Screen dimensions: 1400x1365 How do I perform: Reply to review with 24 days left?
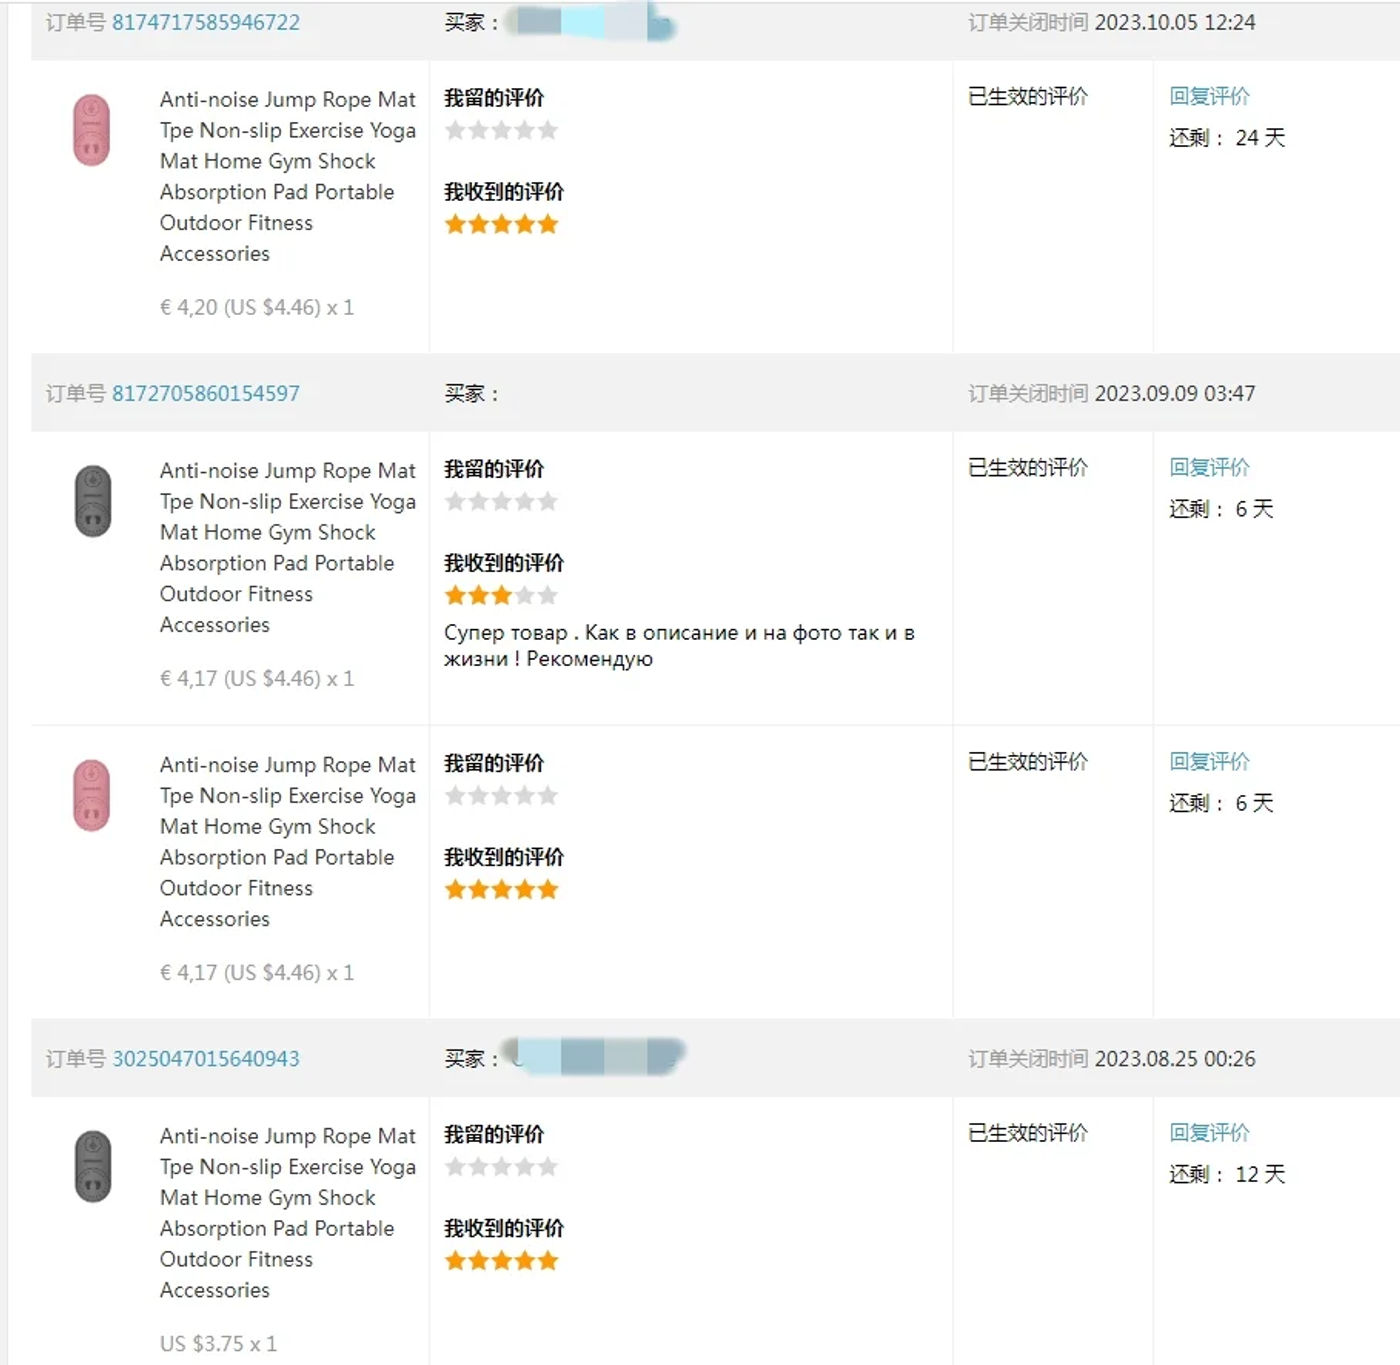coord(1209,96)
